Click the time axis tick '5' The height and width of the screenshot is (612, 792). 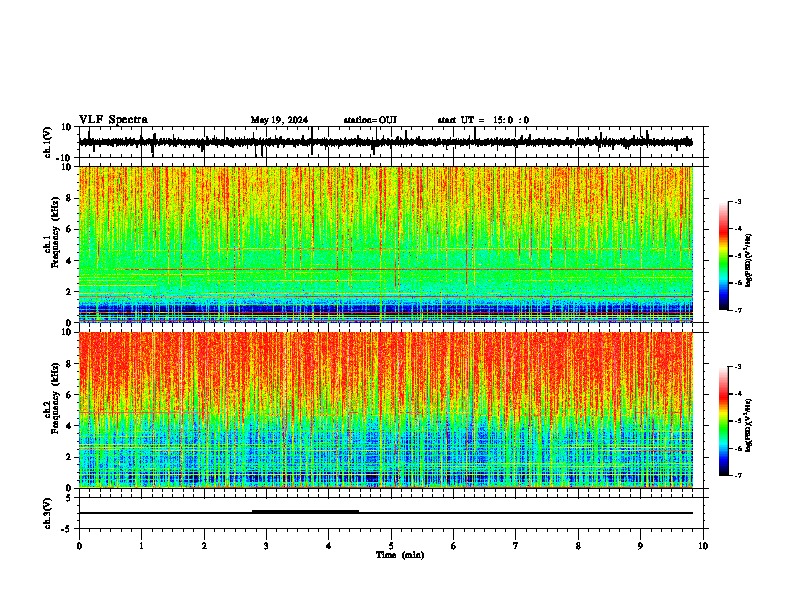coord(391,546)
